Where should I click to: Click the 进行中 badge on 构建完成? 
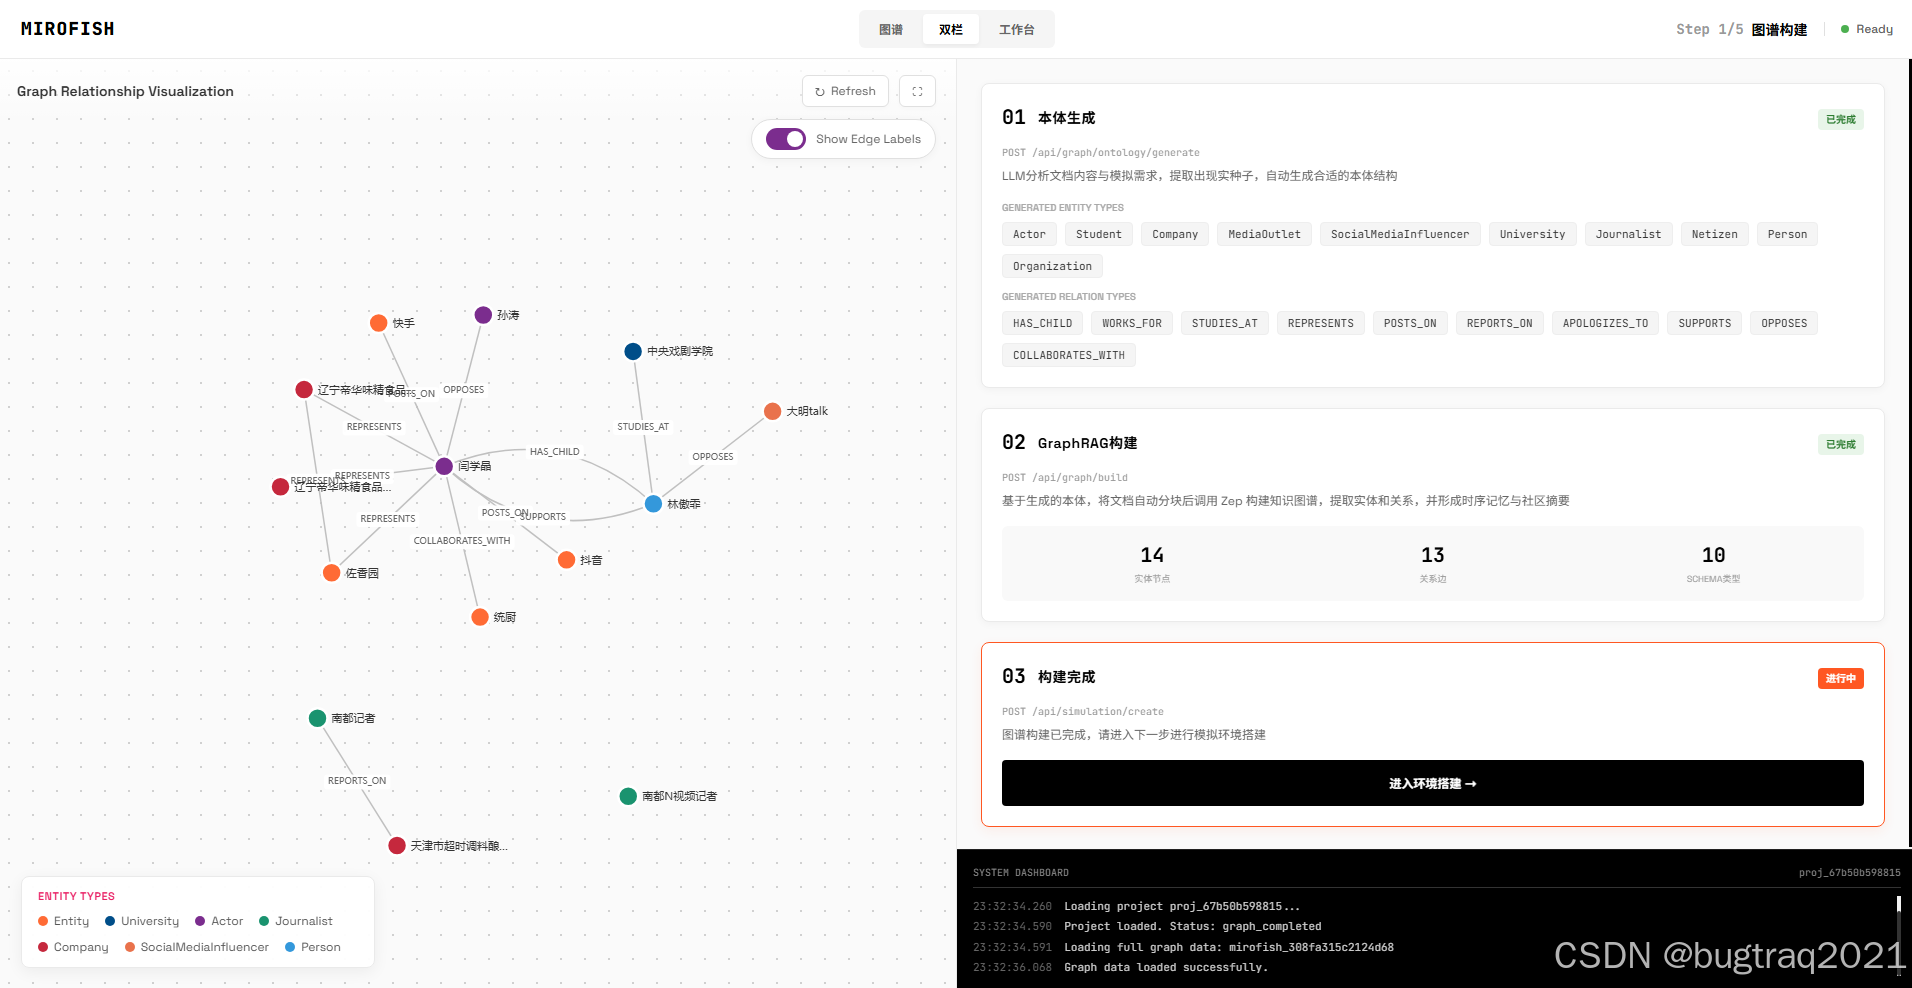(1841, 679)
